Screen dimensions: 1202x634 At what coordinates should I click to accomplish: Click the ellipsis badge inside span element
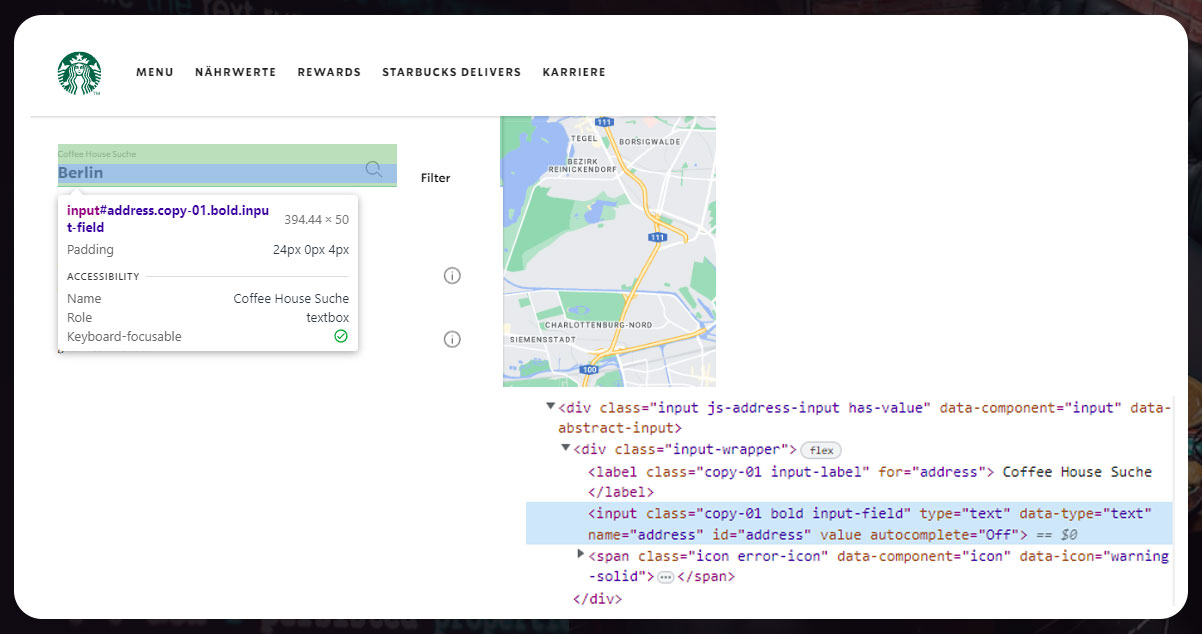click(x=666, y=577)
